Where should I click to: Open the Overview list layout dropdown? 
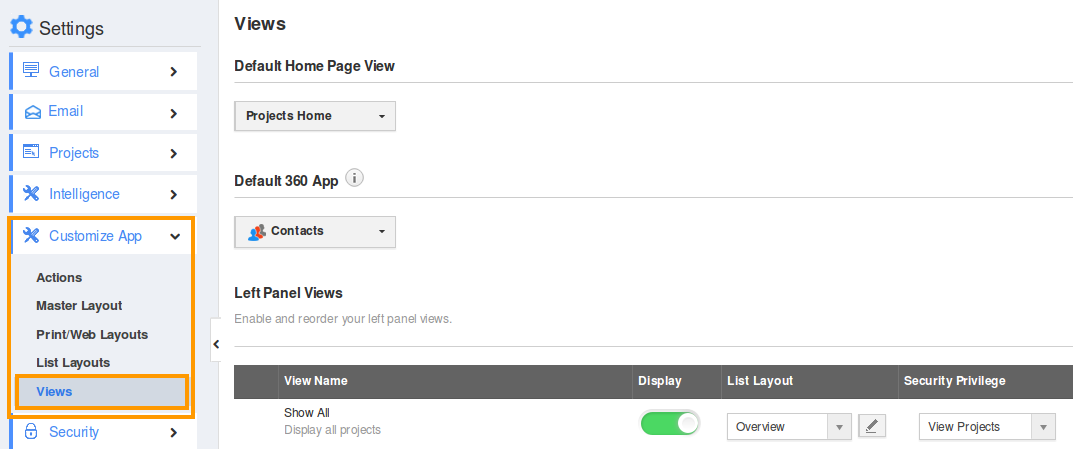click(789, 427)
